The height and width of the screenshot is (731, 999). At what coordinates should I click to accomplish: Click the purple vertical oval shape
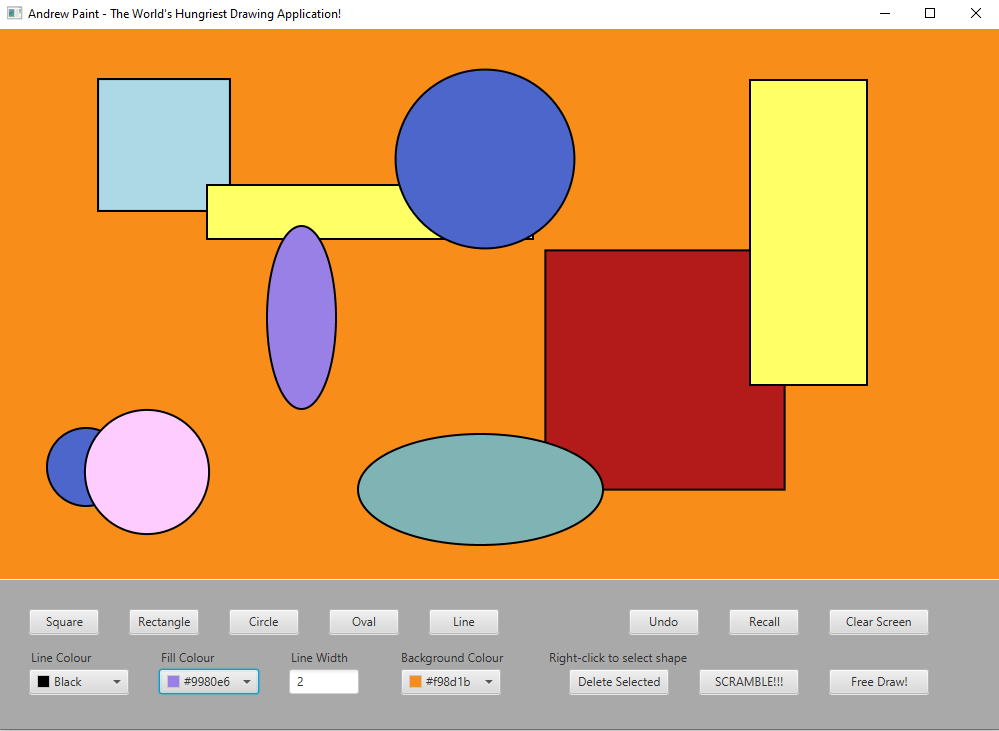tap(301, 318)
